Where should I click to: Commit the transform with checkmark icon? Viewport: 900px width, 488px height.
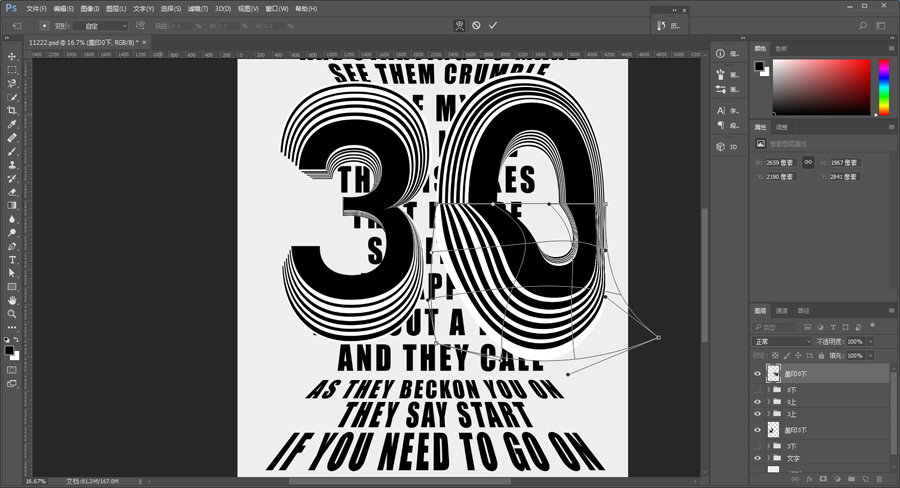pyautogui.click(x=492, y=25)
